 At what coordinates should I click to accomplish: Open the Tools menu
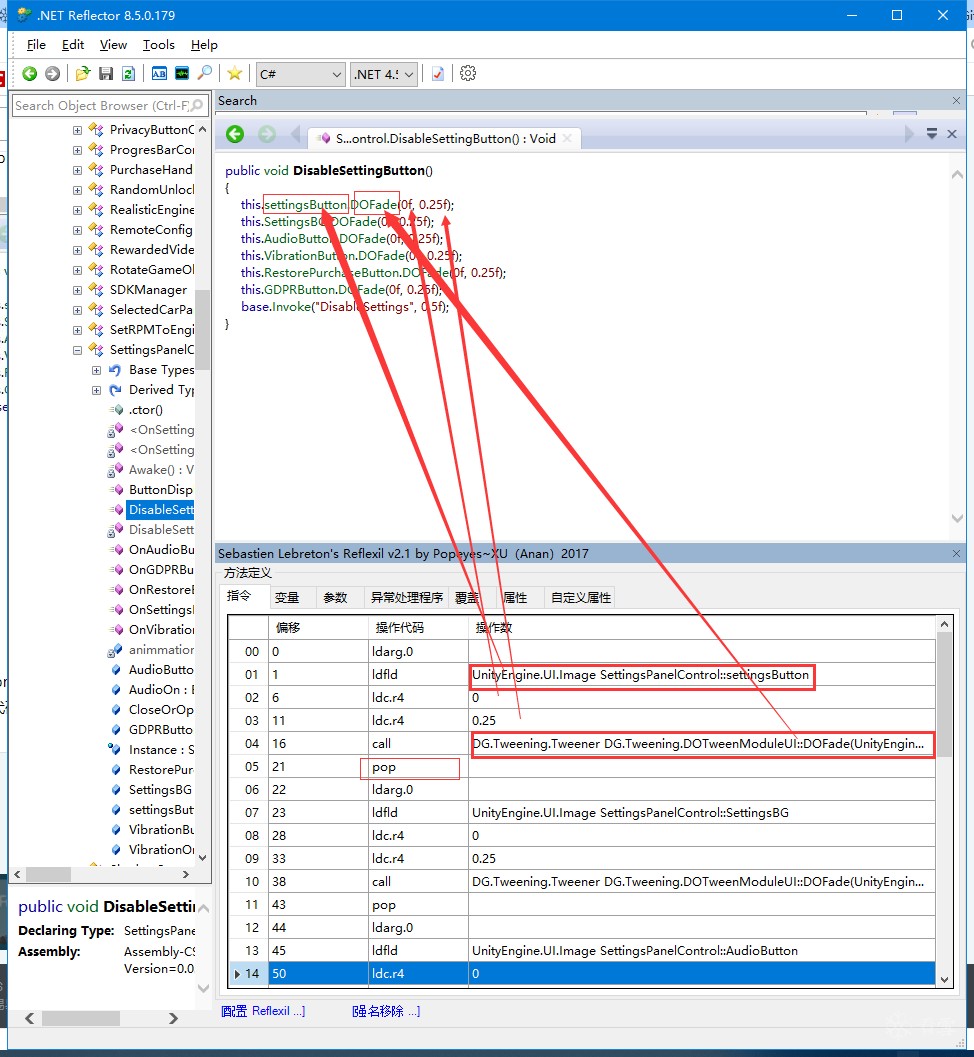click(158, 44)
